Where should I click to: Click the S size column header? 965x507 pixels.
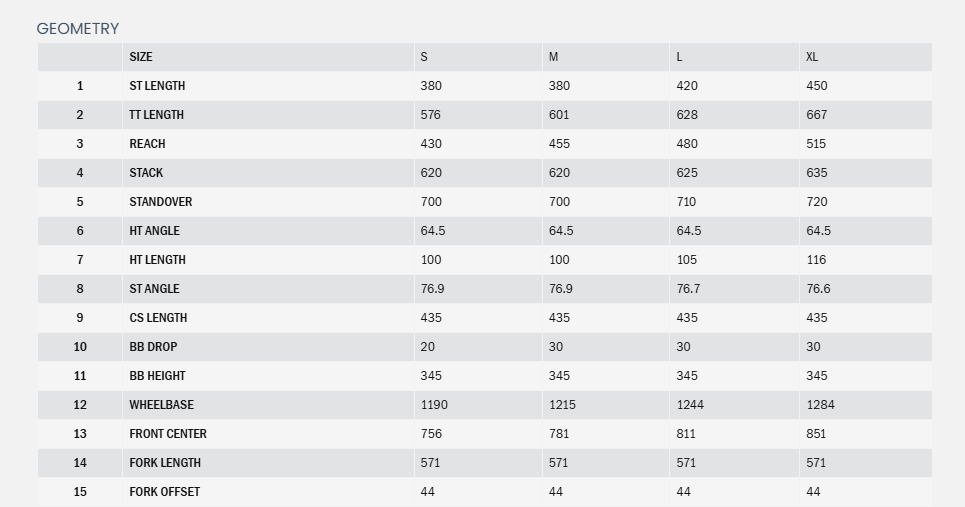pos(424,57)
